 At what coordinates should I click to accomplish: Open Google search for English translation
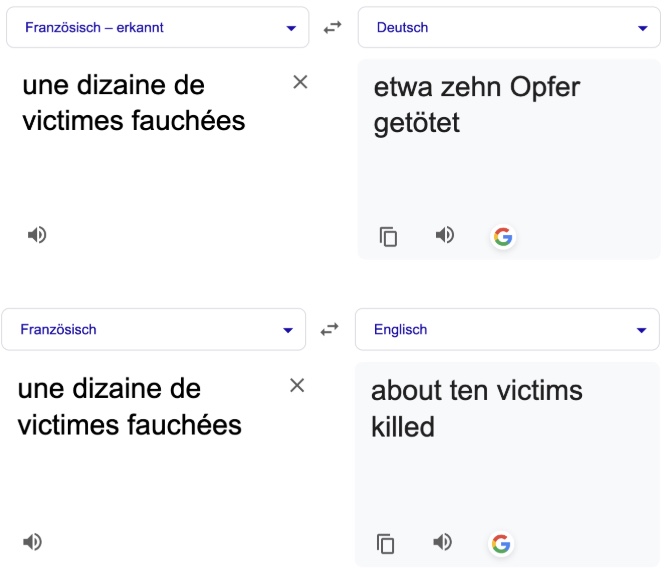point(501,544)
